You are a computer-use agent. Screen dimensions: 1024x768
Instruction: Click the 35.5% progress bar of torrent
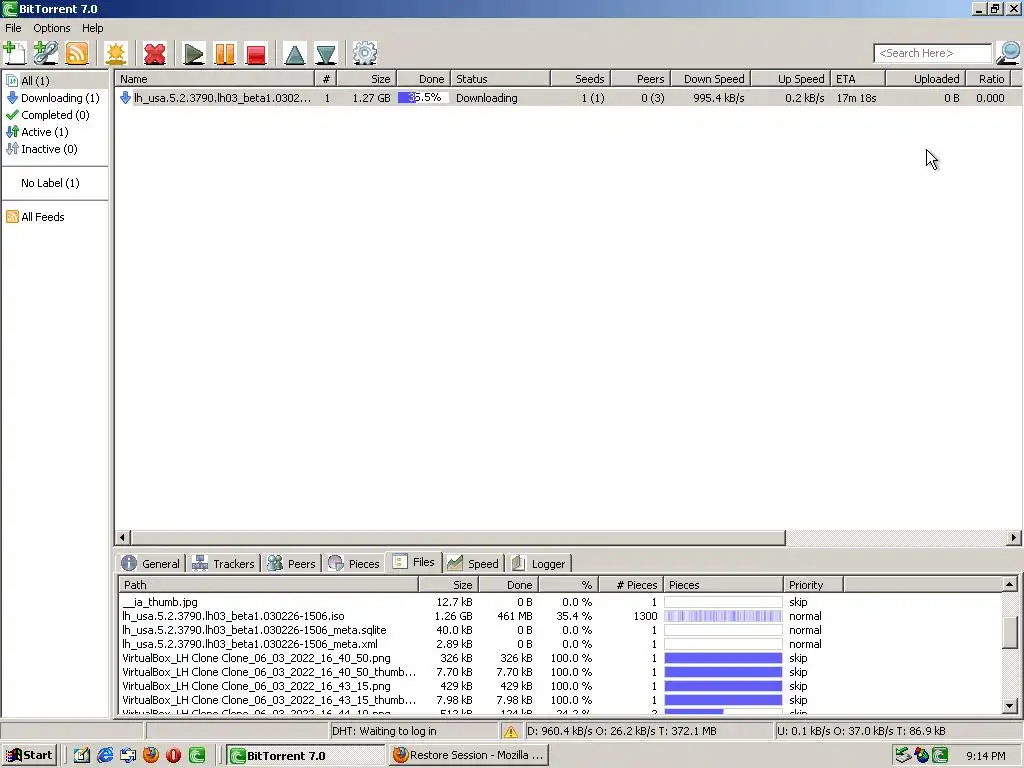[423, 98]
